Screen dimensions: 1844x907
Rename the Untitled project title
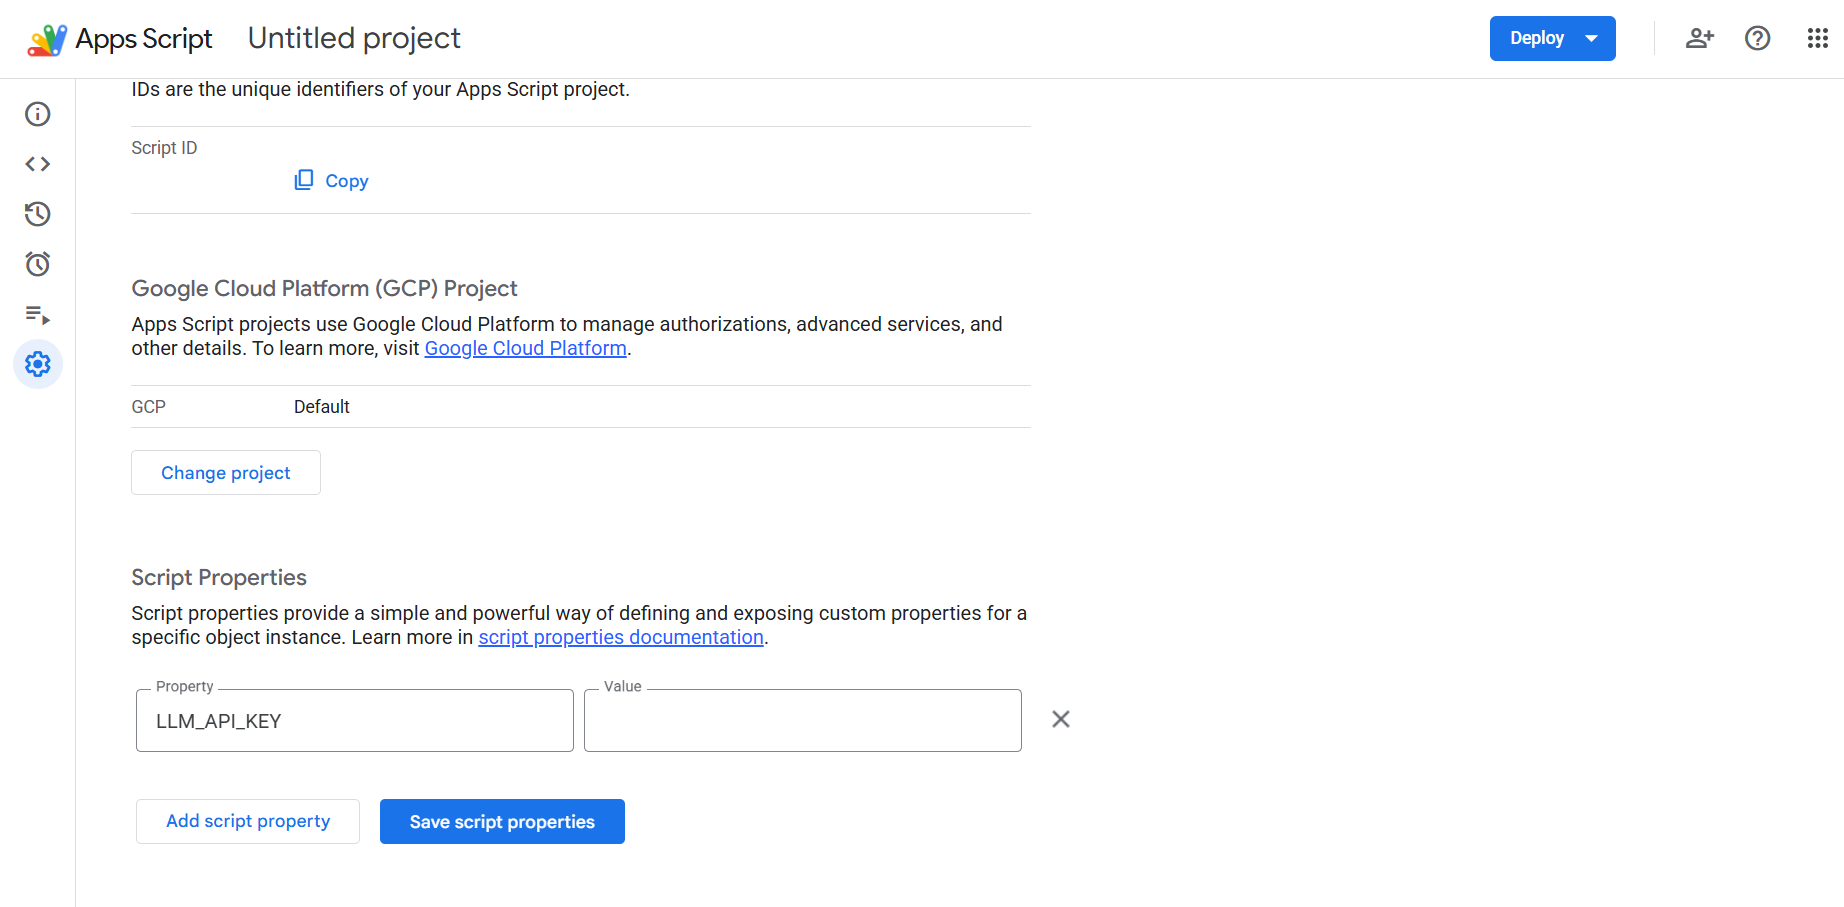354,38
